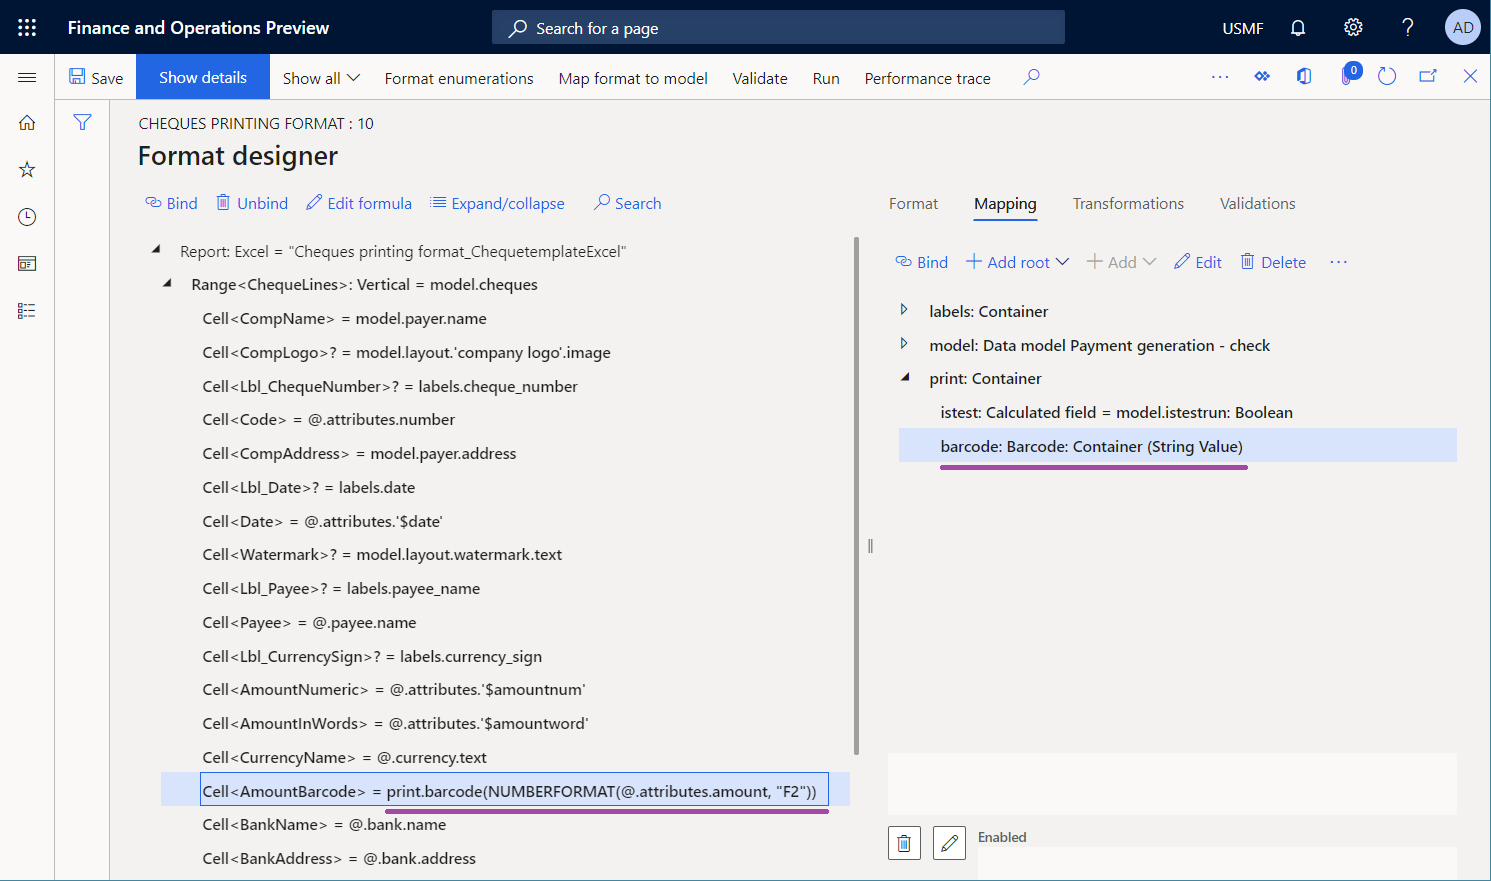1491x881 pixels.
Task: Select Cell<AmountBarcode> row
Action: 505,791
